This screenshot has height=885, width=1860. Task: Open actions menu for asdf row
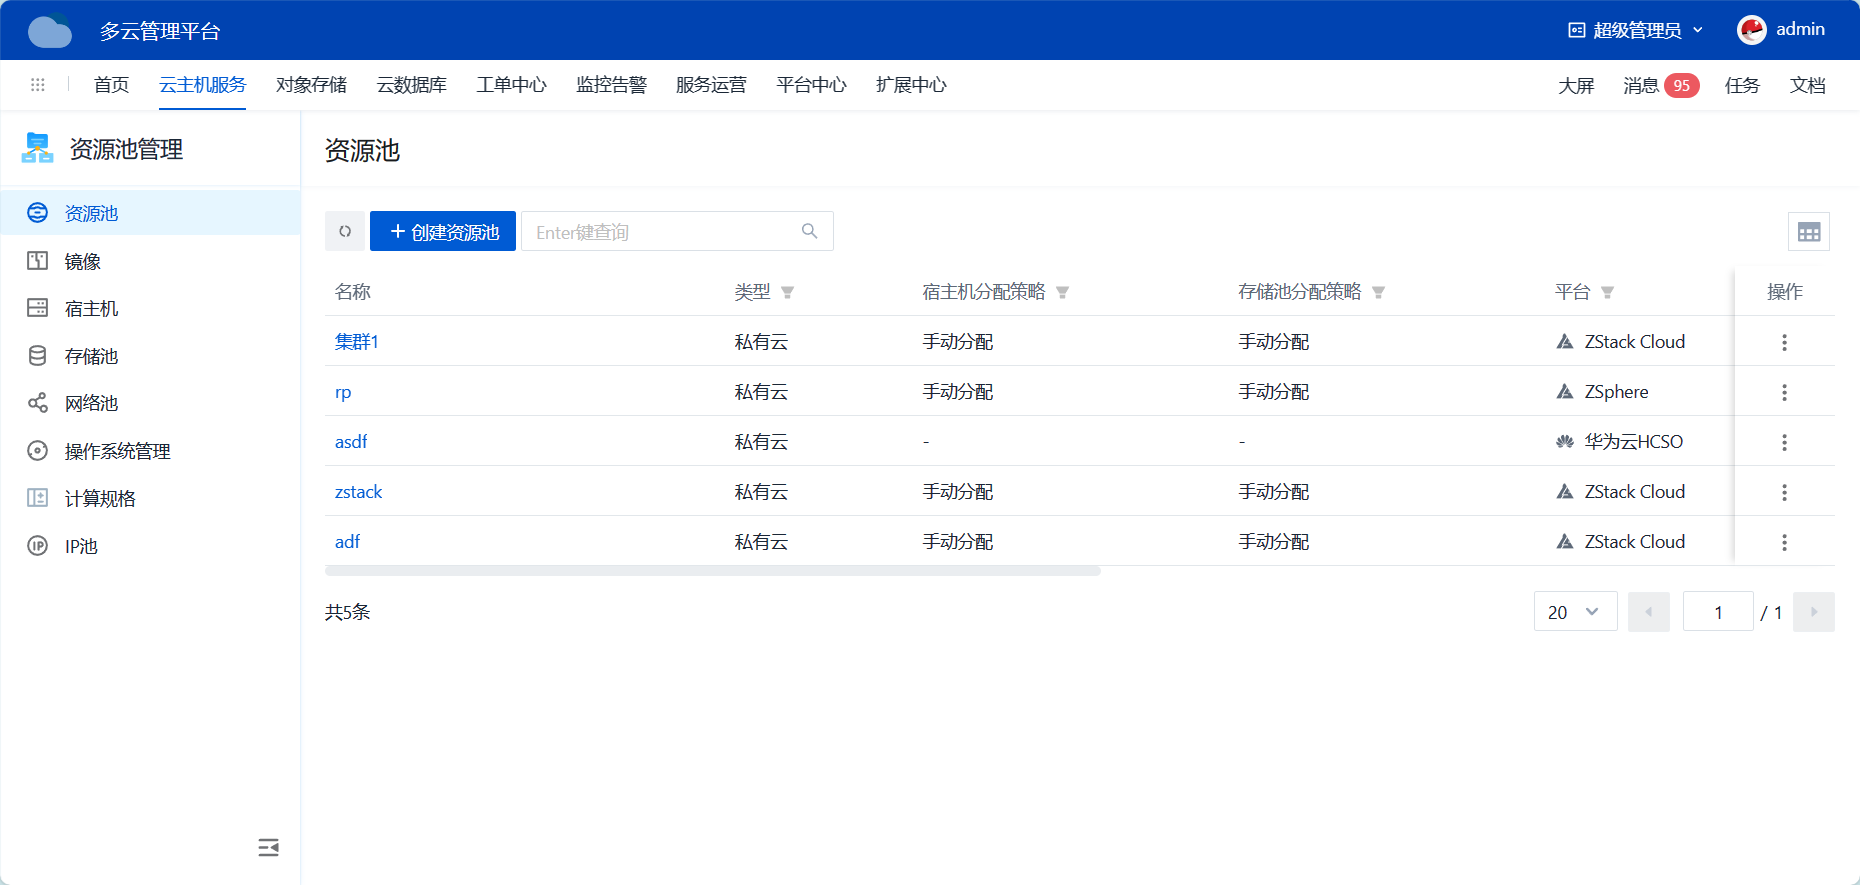coord(1784,442)
